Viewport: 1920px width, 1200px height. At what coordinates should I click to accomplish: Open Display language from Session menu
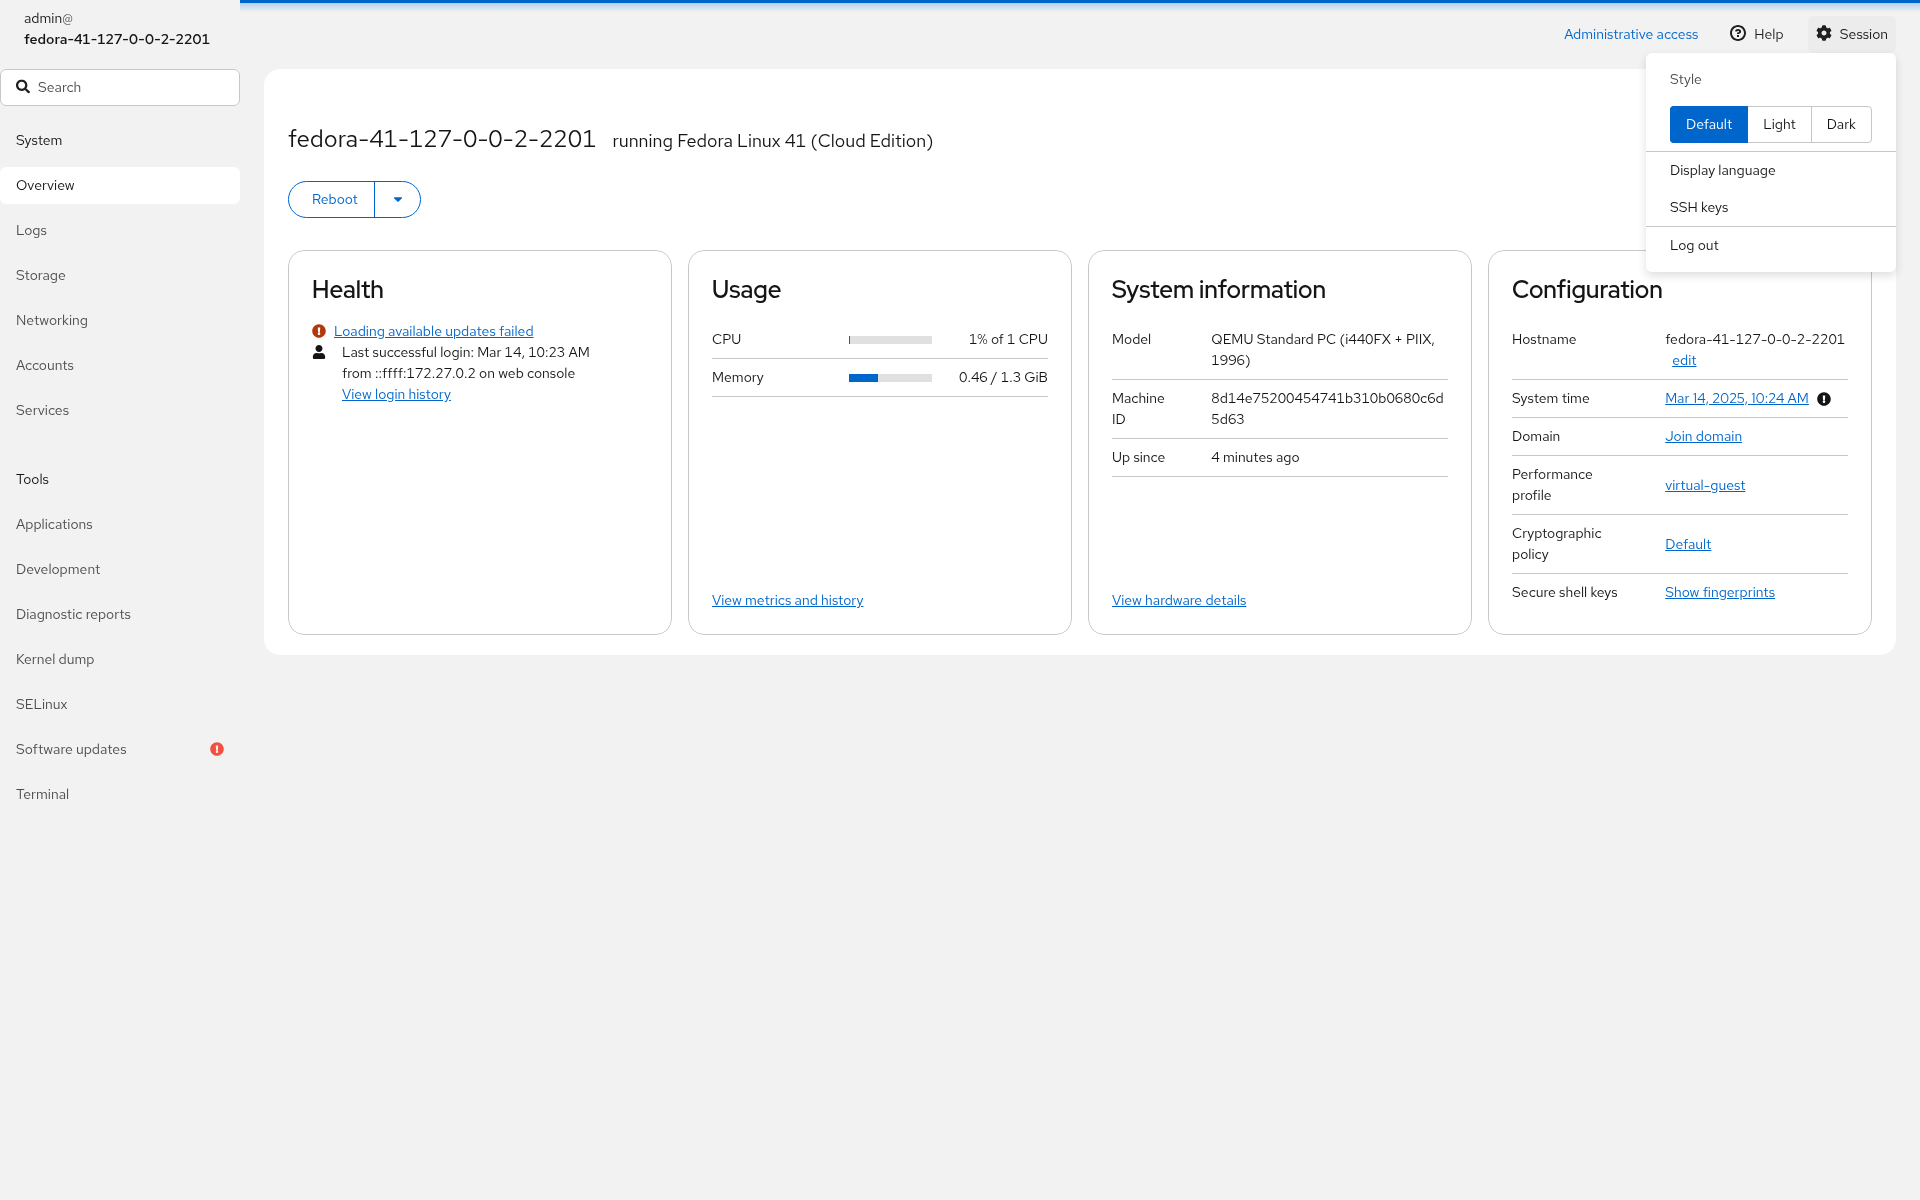(x=1771, y=170)
